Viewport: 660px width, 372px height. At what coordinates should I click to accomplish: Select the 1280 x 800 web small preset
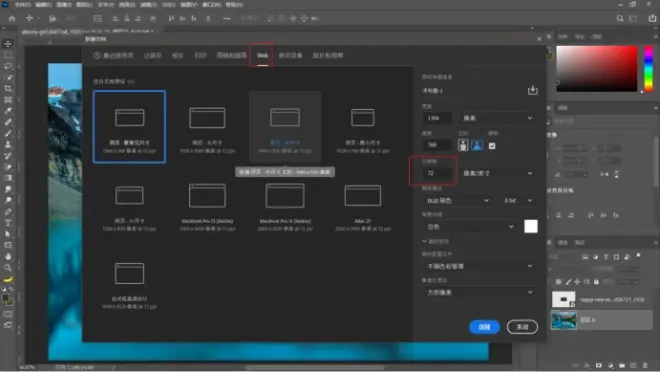click(x=129, y=205)
